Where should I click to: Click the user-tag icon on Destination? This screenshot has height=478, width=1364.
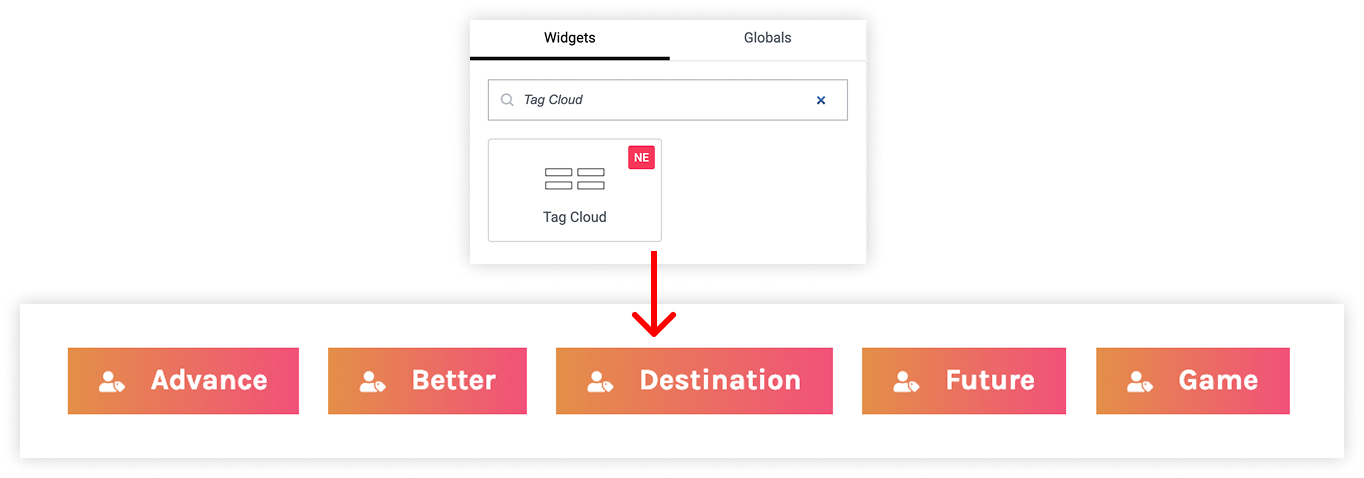[x=600, y=381]
